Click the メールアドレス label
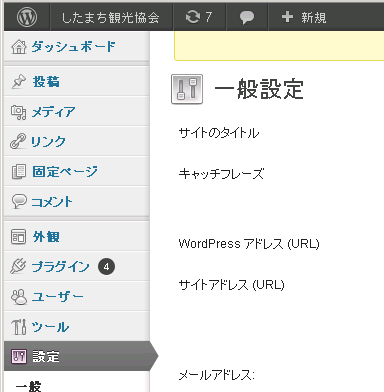384x392 pixels. [217, 375]
